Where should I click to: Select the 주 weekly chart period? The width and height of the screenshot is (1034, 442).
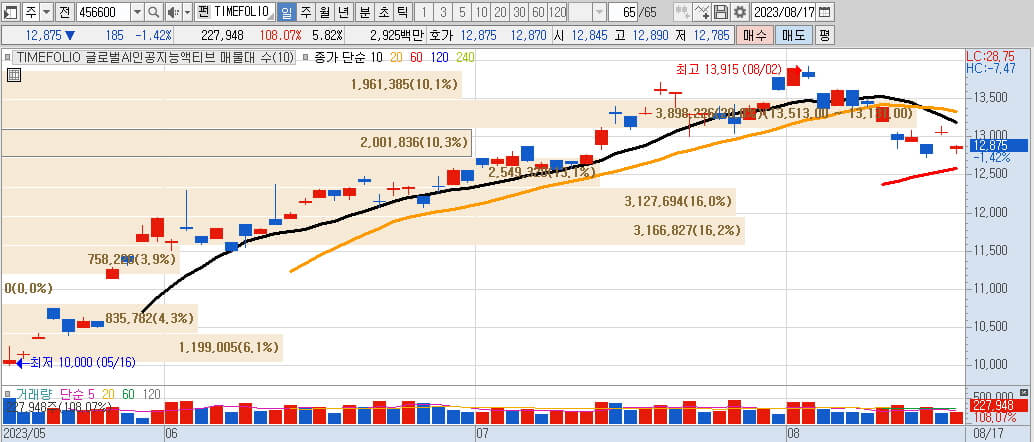tap(305, 11)
